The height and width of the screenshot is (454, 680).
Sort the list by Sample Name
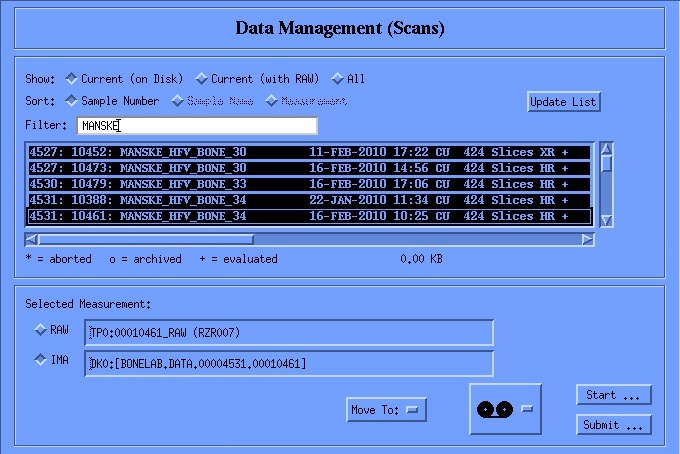pyautogui.click(x=212, y=101)
